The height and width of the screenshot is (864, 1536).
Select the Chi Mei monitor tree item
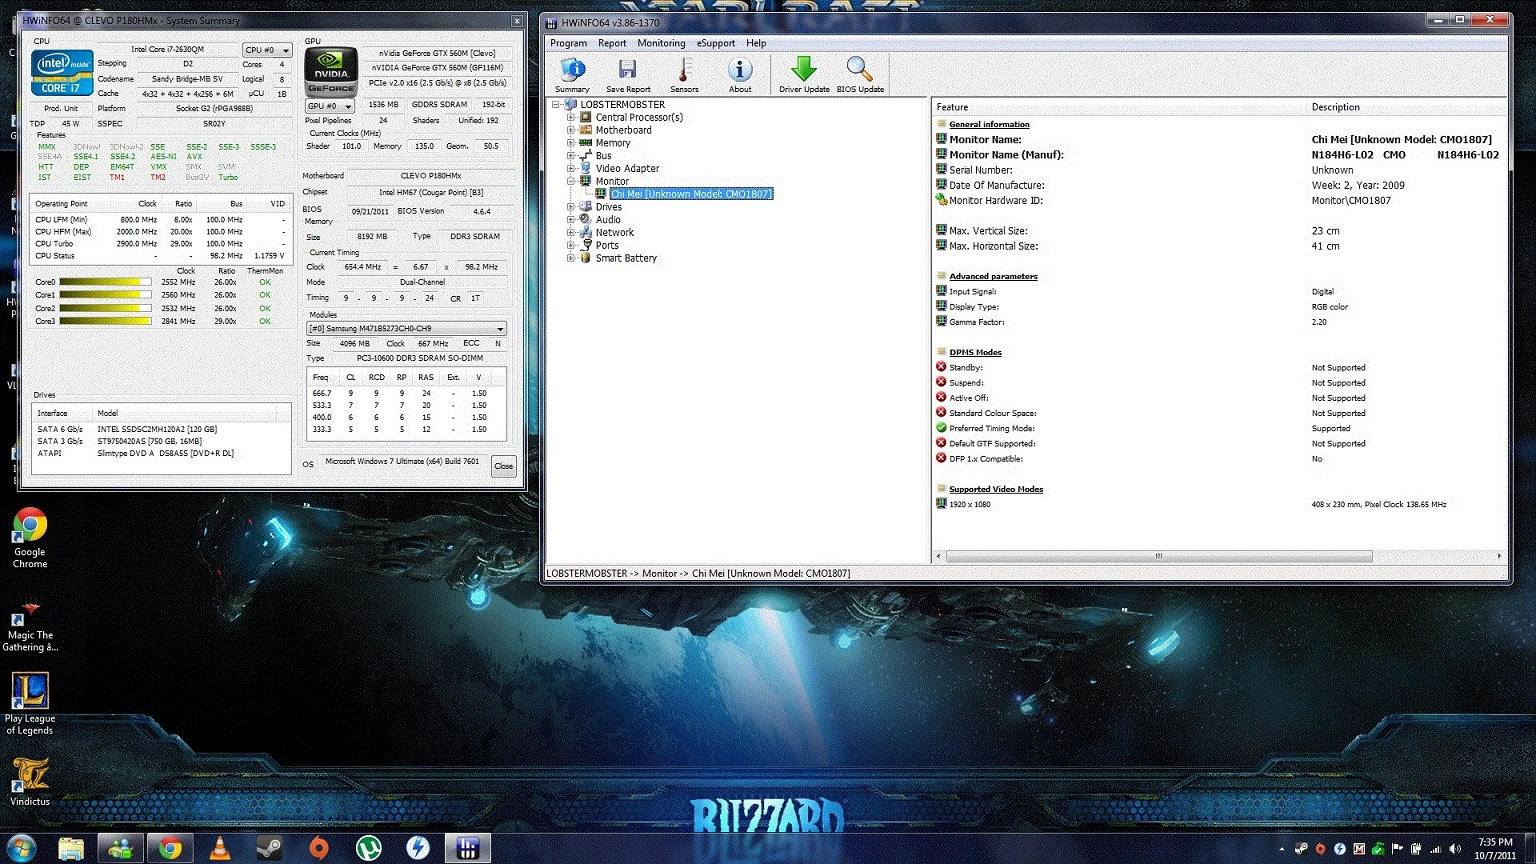click(691, 194)
